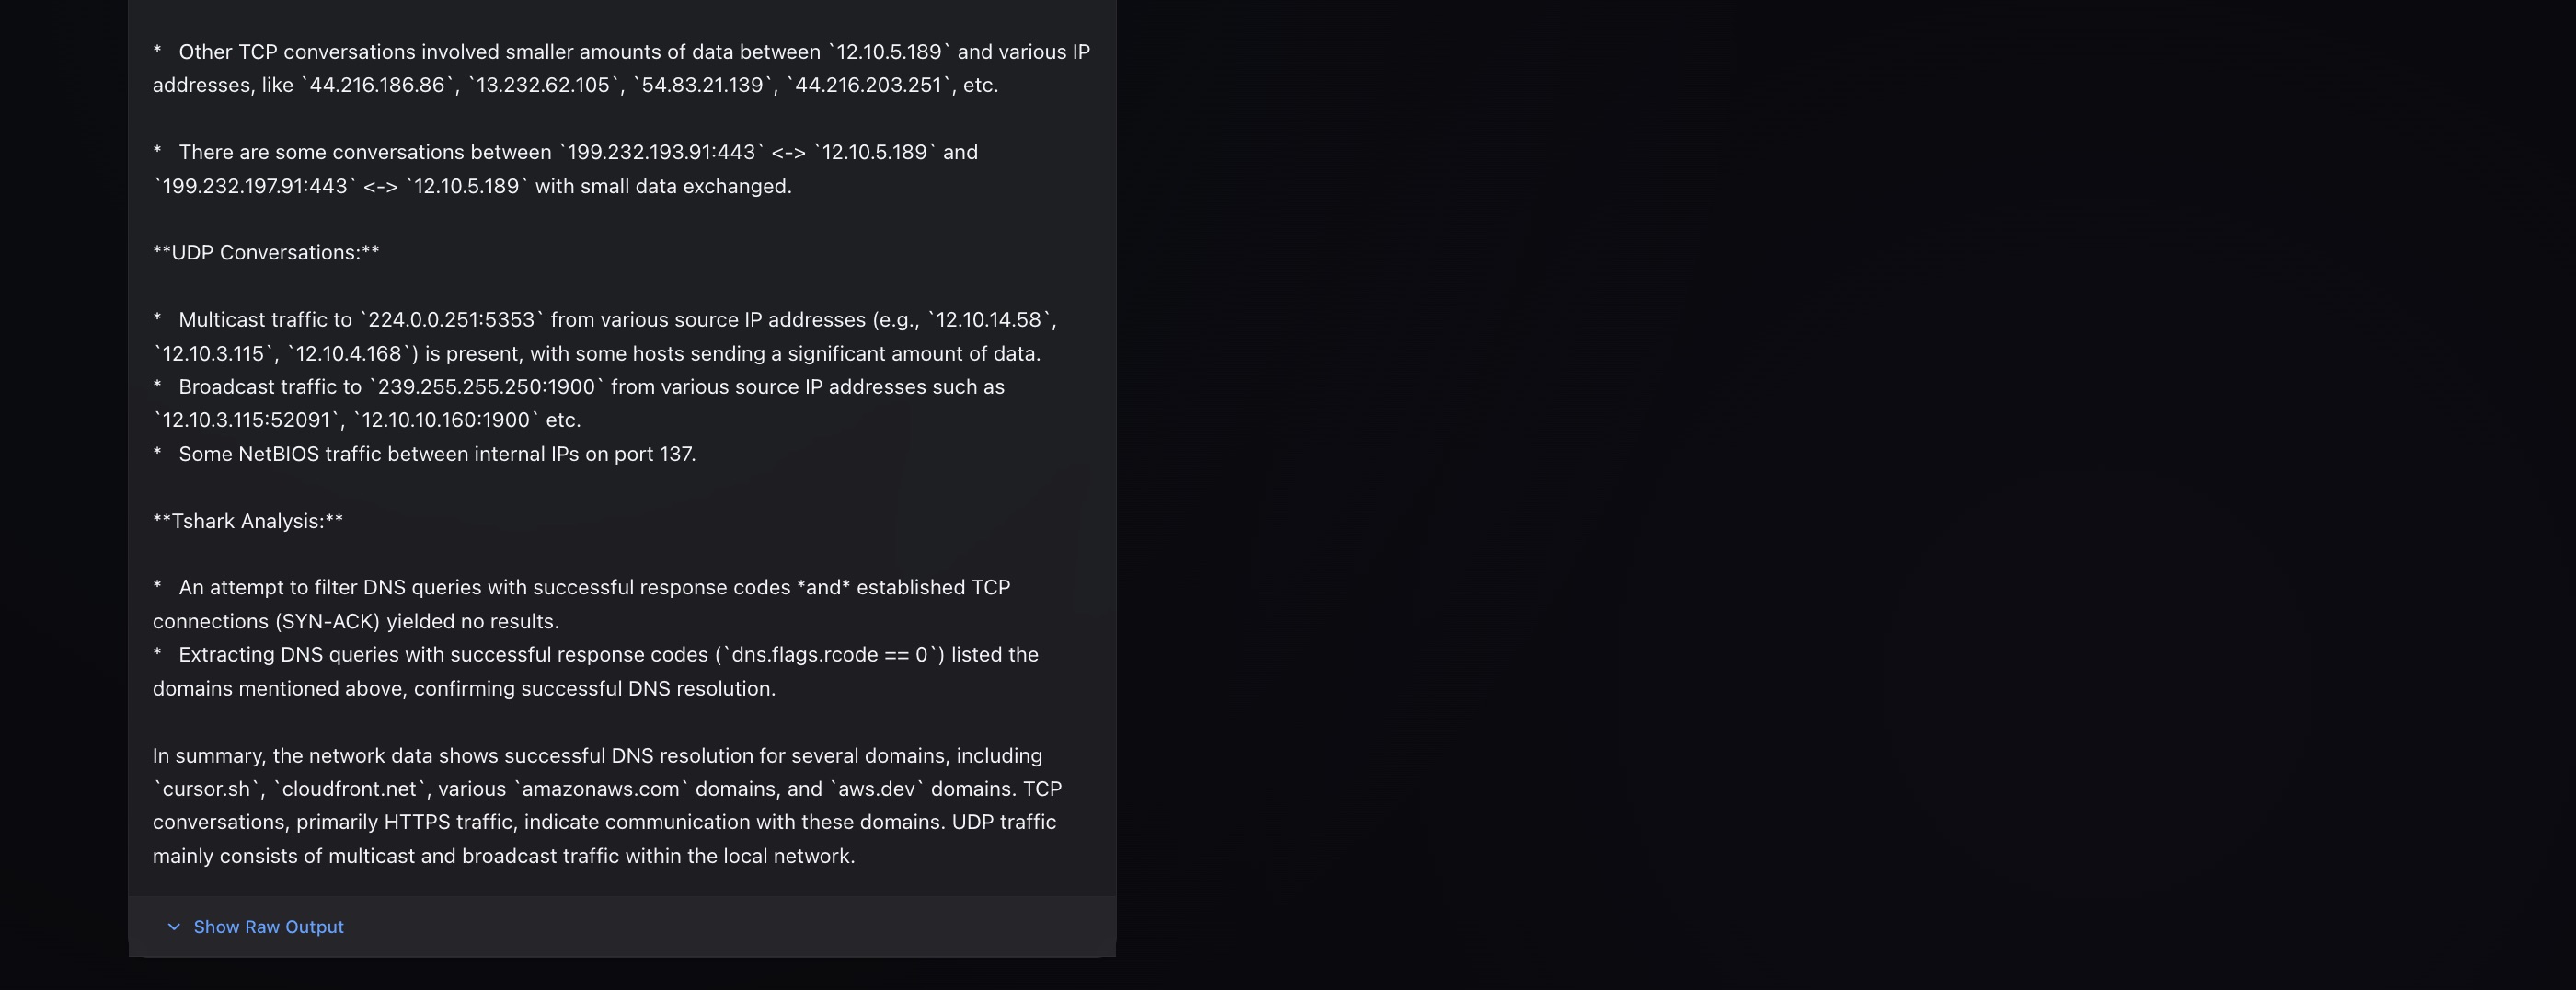Select the `239.255.255.250:1900` broadcast address

[486, 386]
